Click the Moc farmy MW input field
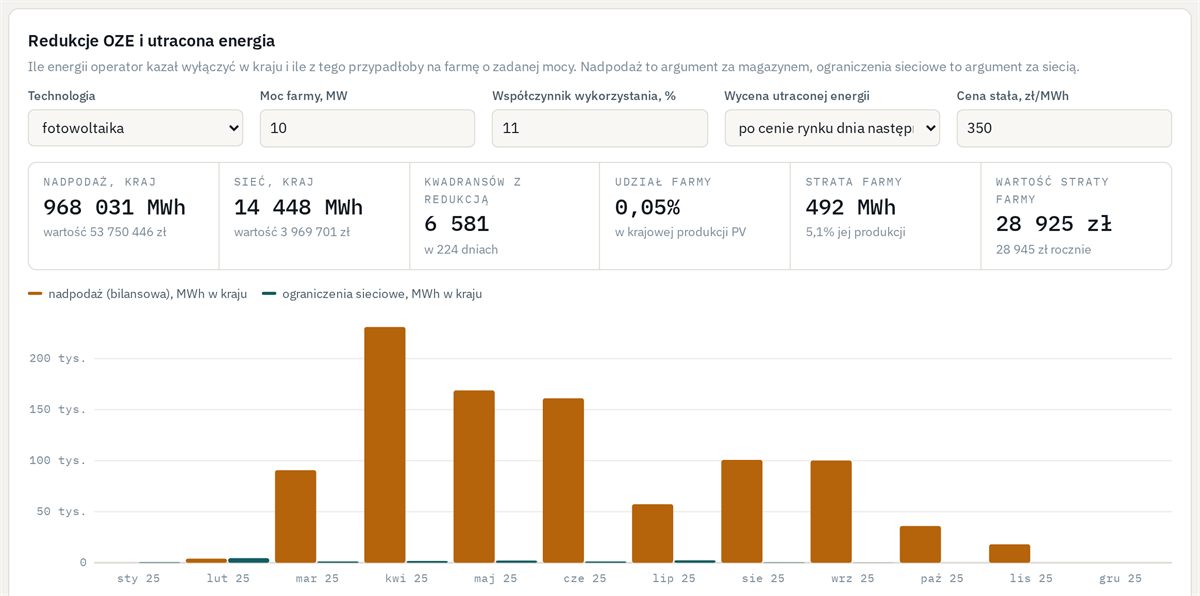The height and width of the screenshot is (596, 1200). click(x=367, y=128)
